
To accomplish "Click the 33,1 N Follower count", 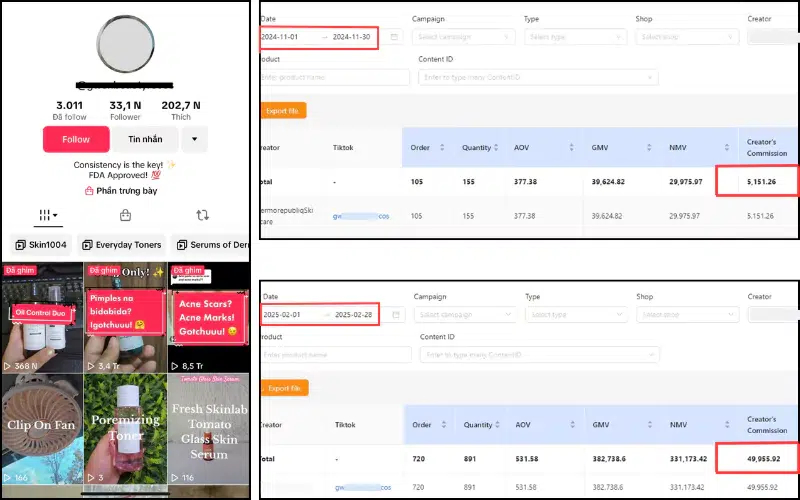I will click(x=125, y=110).
